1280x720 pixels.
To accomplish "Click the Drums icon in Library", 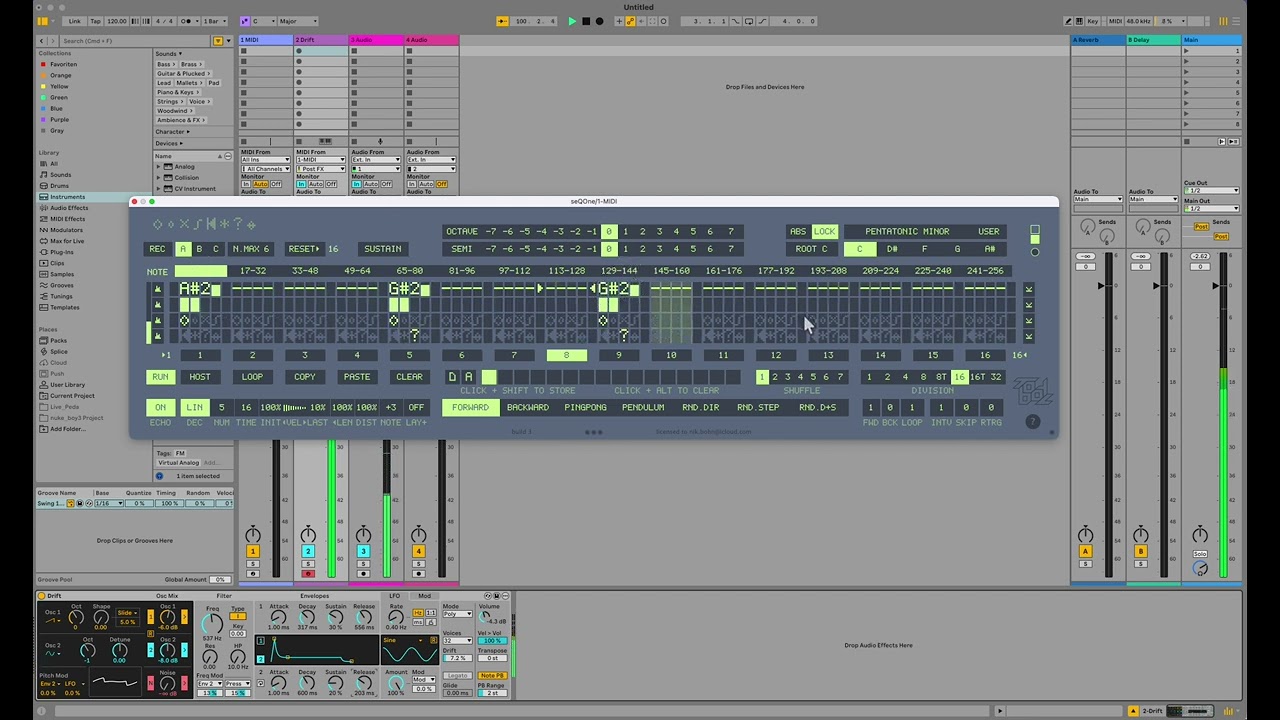I will (x=43, y=186).
